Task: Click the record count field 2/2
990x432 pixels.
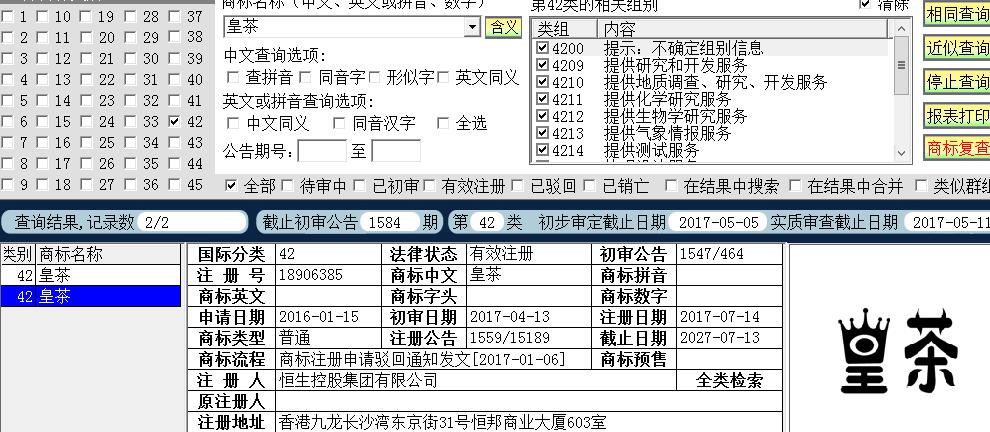Action: pyautogui.click(x=191, y=222)
